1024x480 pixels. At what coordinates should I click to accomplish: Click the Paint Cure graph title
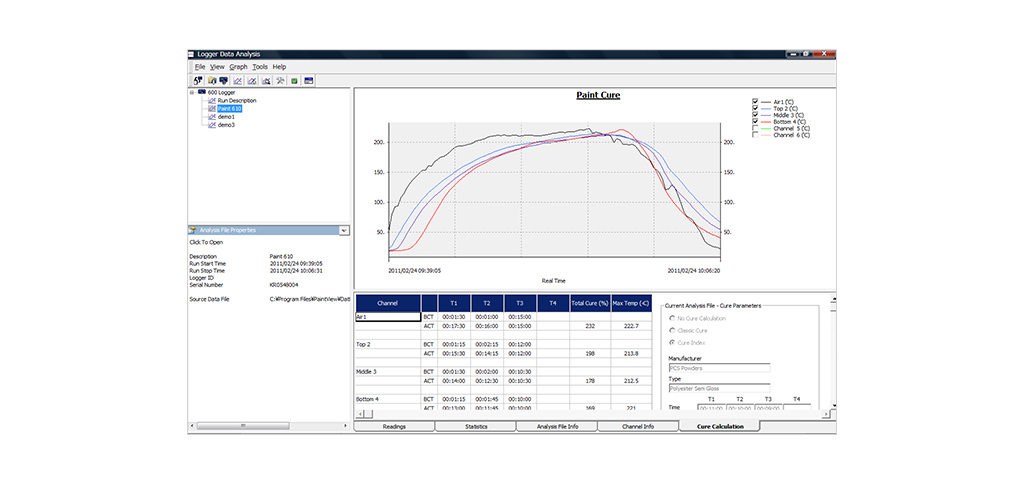click(x=598, y=95)
